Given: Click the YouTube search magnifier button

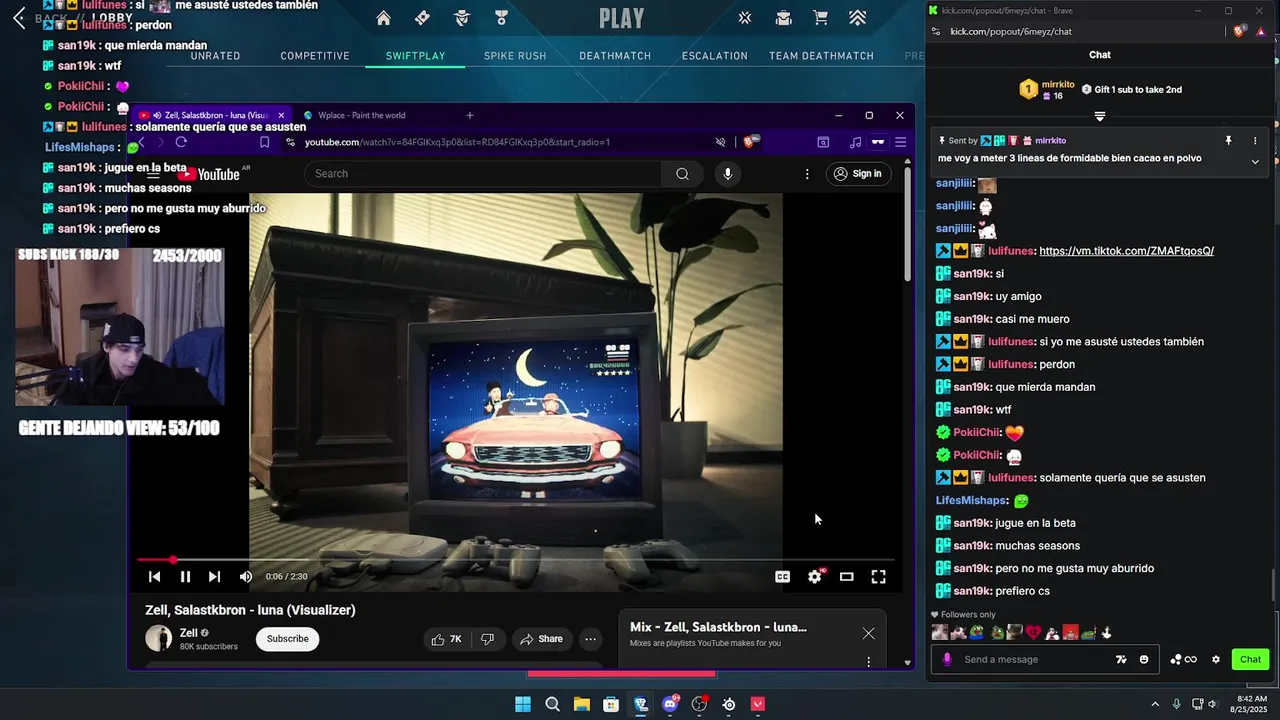Looking at the screenshot, I should [682, 174].
